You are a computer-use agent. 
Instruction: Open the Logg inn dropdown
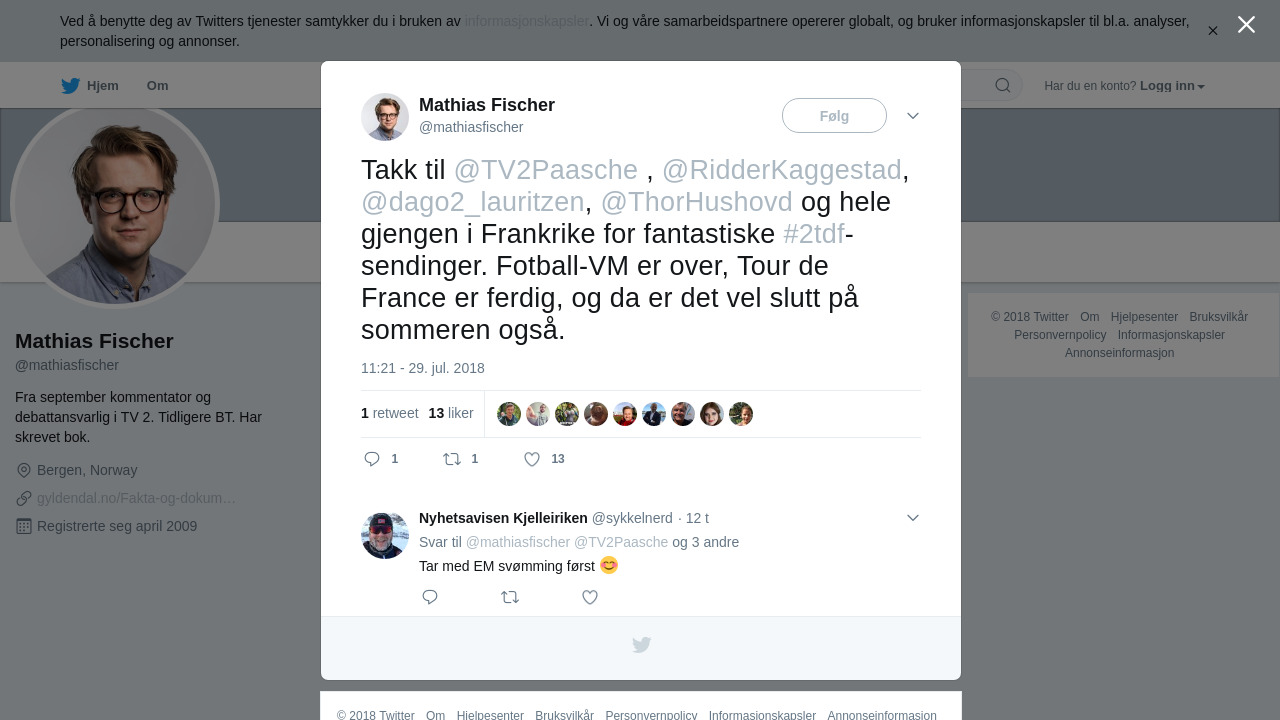coord(1172,86)
